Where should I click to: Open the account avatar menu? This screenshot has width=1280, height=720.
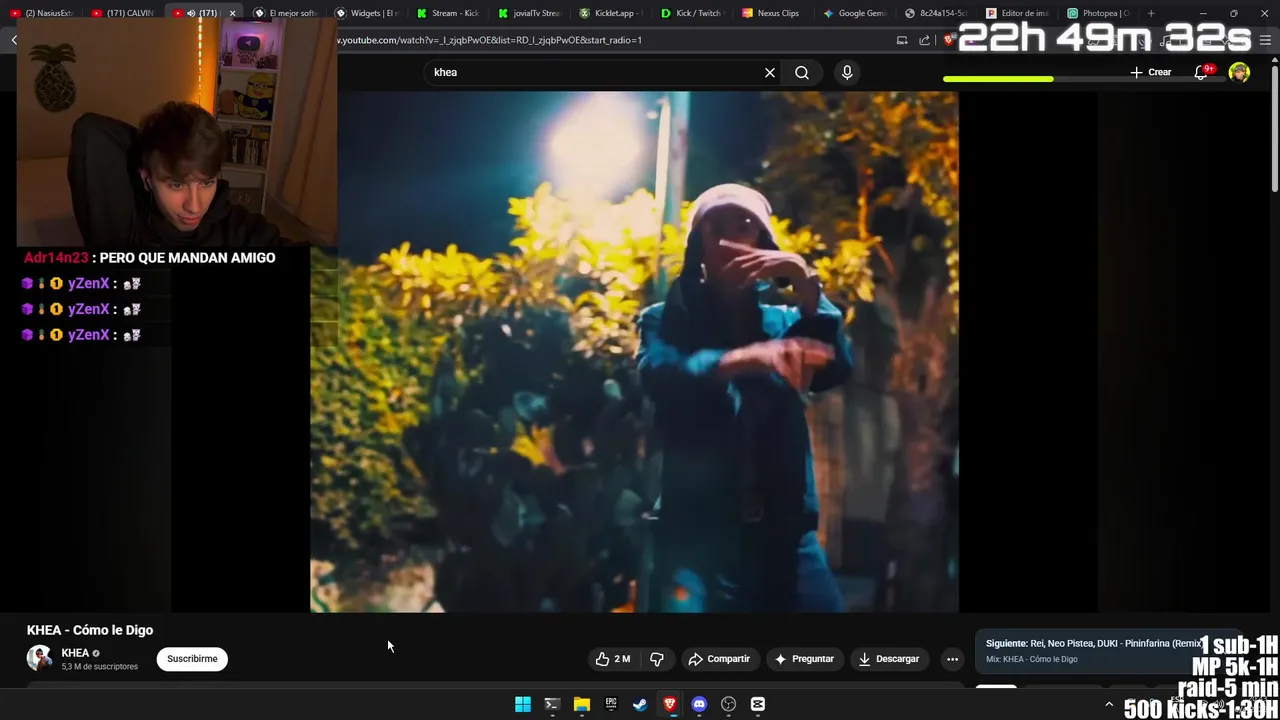[1239, 72]
